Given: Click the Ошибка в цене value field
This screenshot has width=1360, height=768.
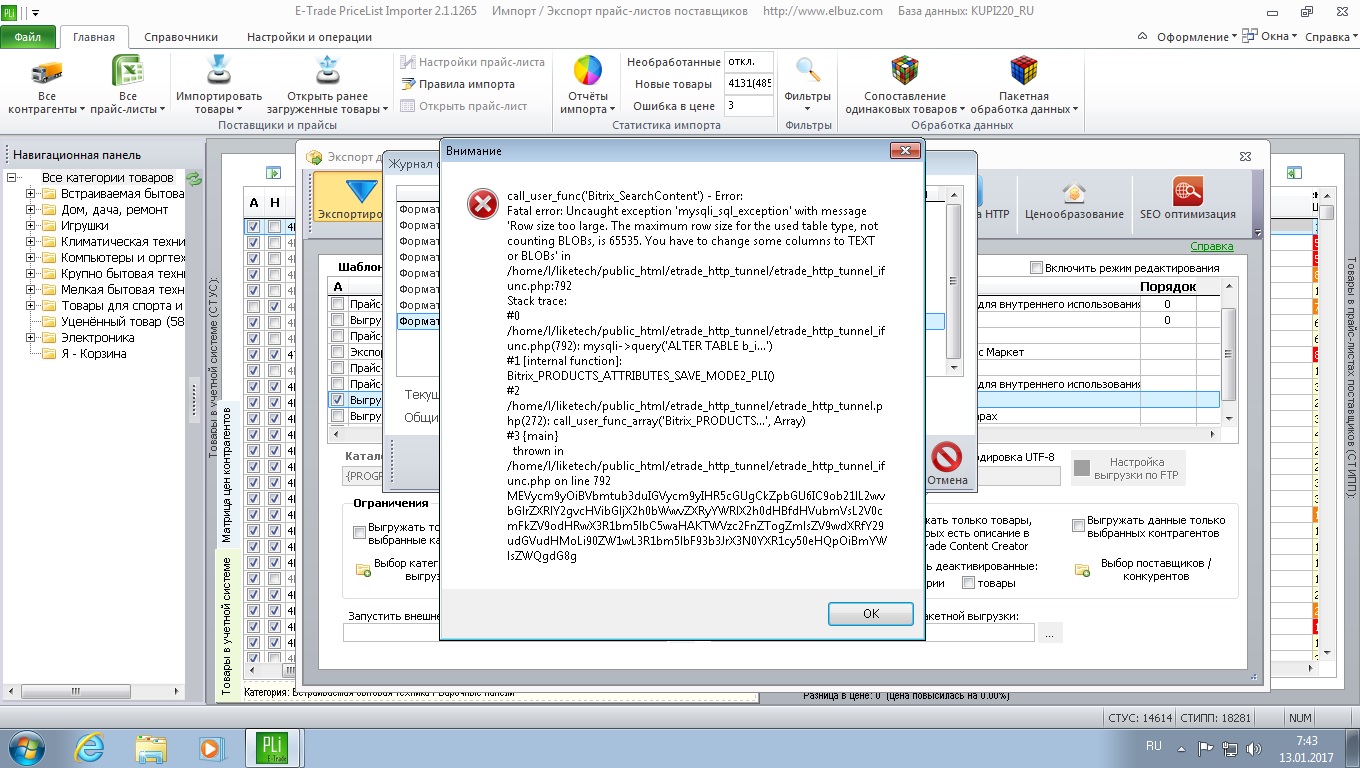Looking at the screenshot, I should click(x=747, y=105).
